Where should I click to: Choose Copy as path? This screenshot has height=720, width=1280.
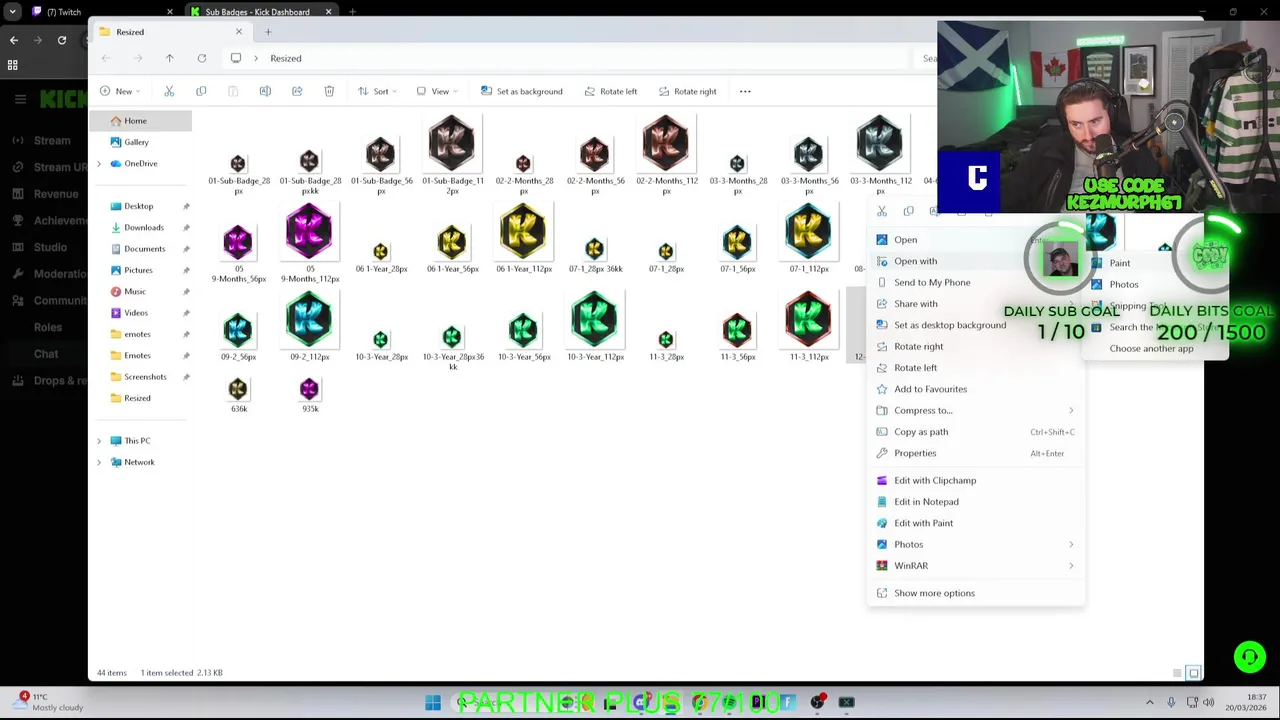(x=975, y=432)
